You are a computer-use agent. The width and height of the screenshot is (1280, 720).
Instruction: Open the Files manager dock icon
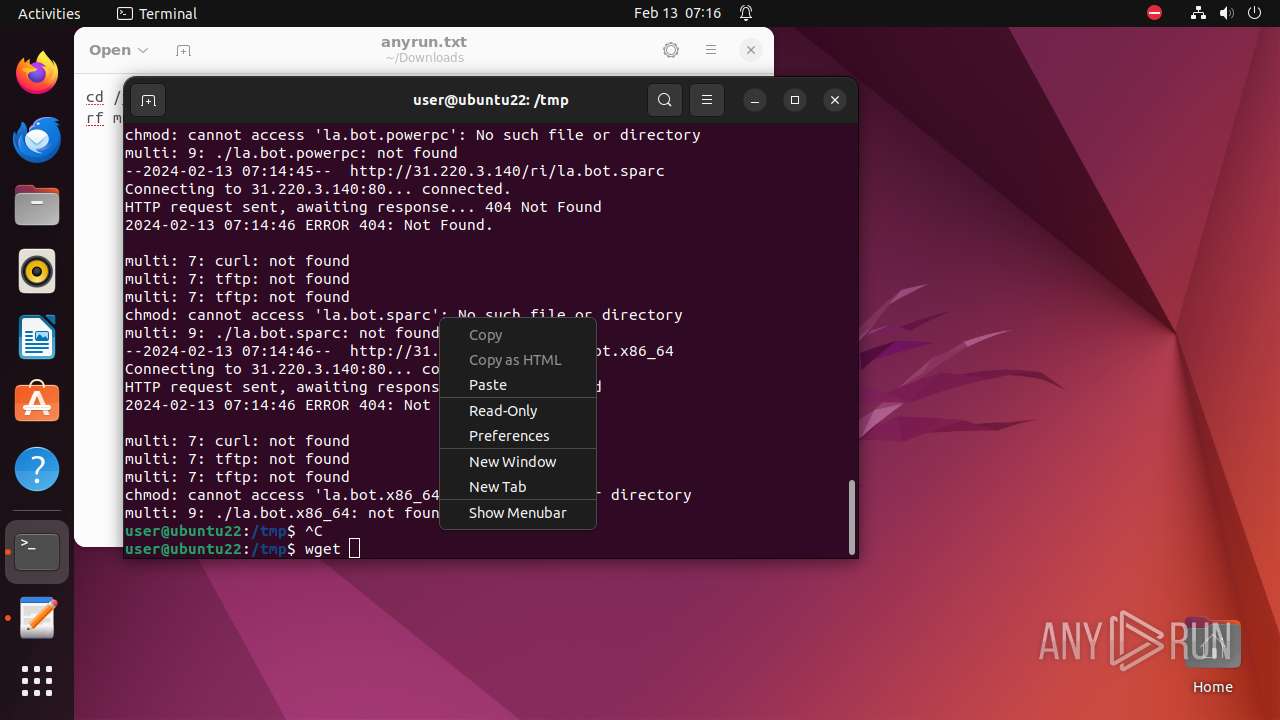tap(37, 206)
